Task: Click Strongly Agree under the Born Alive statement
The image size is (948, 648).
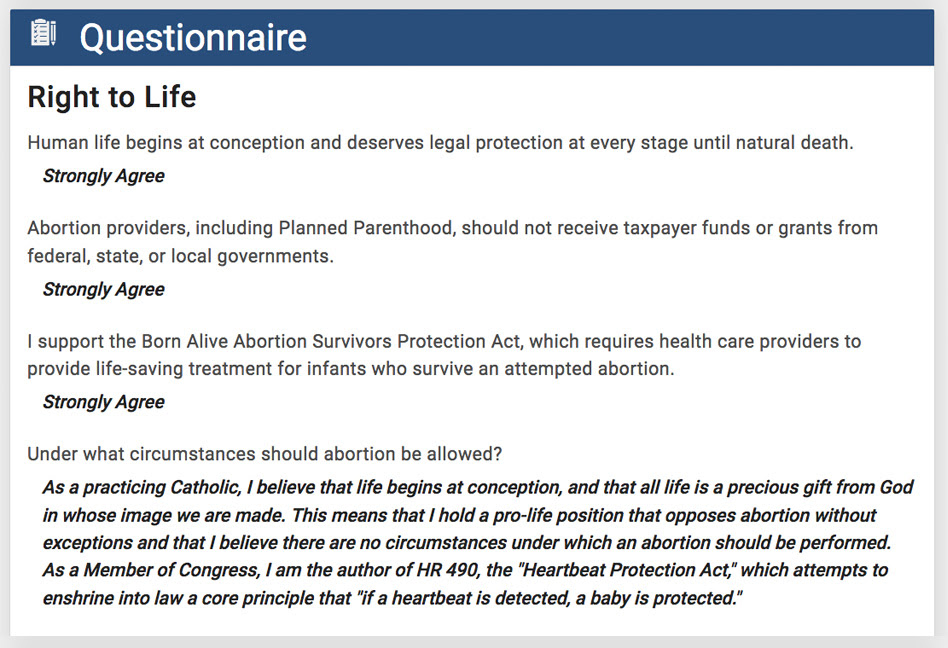Action: click(x=103, y=402)
